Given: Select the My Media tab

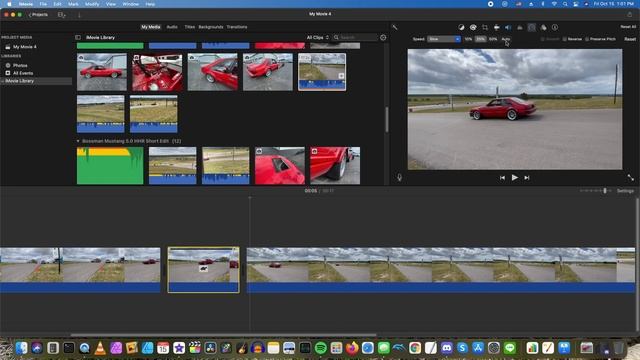Looking at the screenshot, I should 151,27.
